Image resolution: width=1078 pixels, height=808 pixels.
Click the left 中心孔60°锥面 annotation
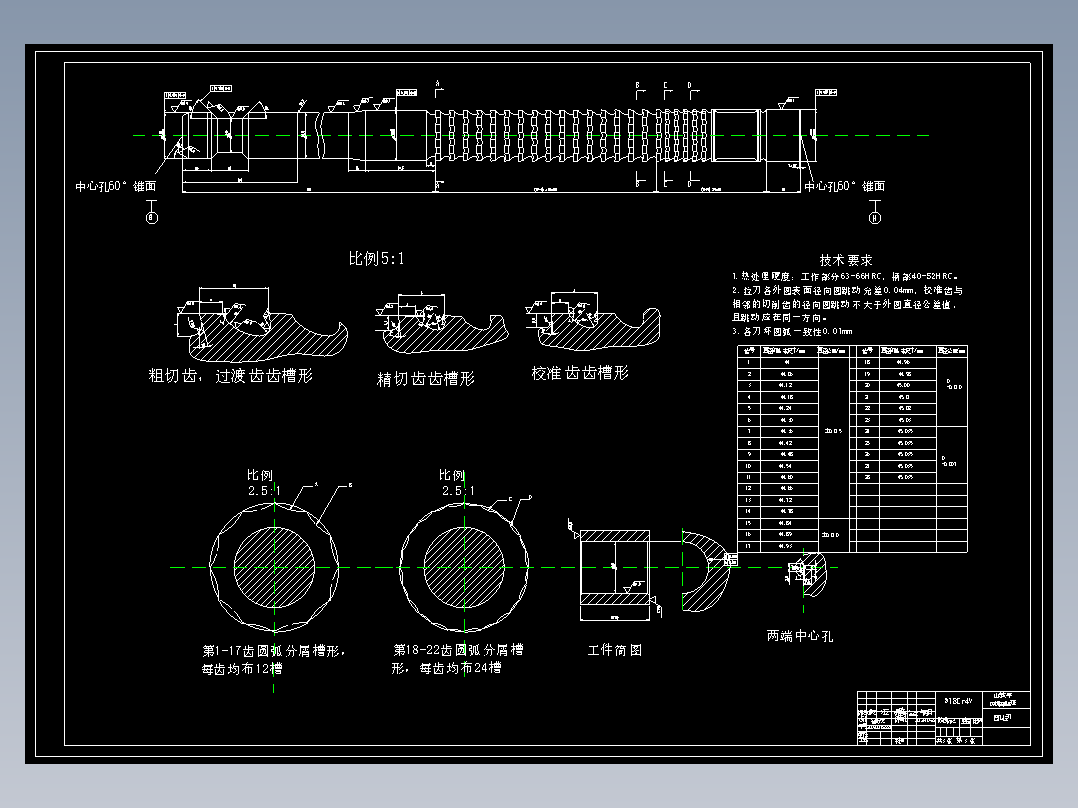click(117, 186)
